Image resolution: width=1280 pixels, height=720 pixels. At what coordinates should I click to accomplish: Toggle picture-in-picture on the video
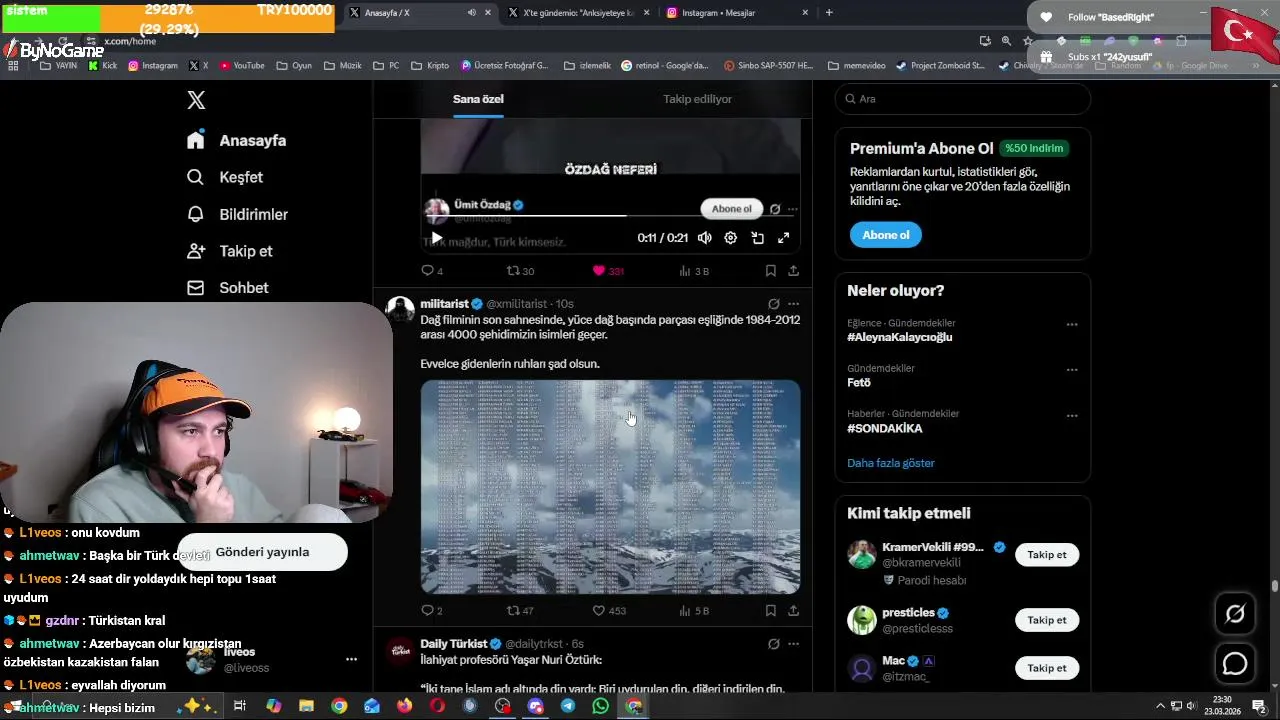[x=757, y=238]
